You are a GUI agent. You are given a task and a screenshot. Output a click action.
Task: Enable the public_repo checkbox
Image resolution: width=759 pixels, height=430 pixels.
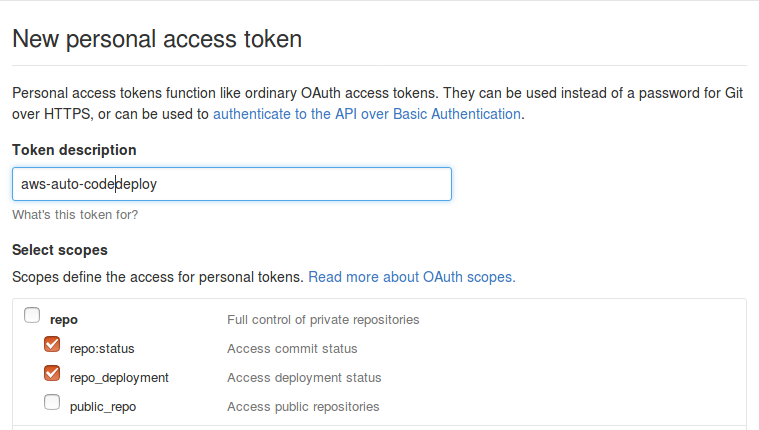(52, 402)
